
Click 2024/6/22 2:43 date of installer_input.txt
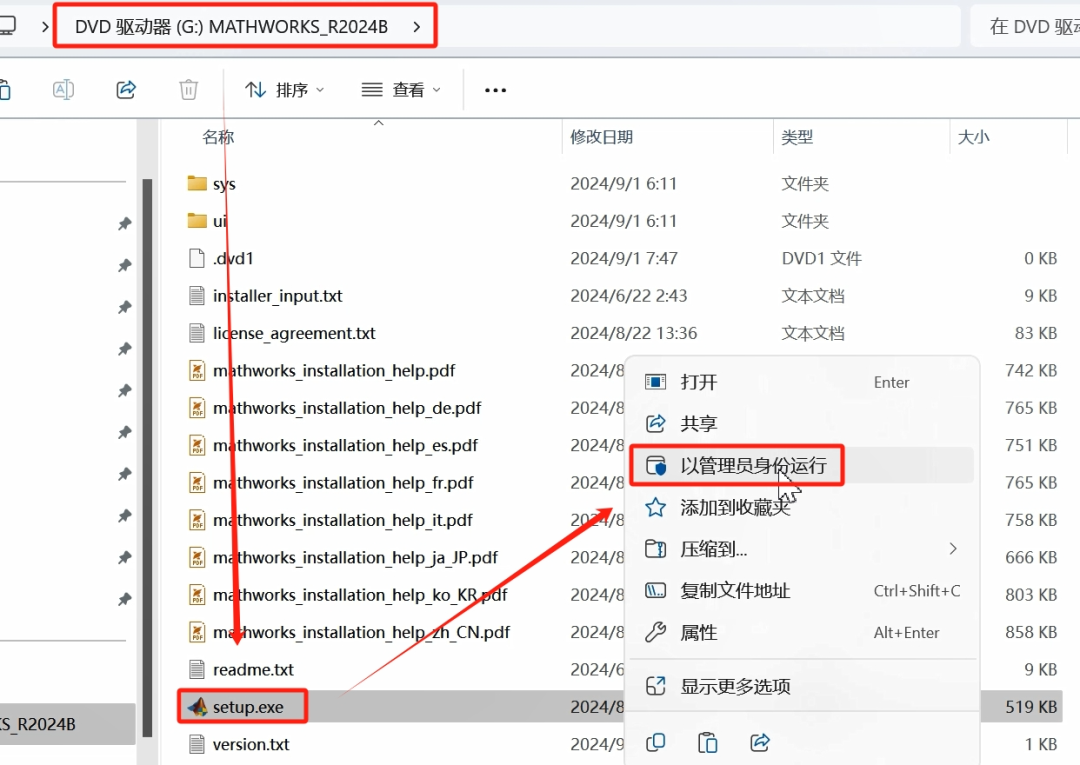tap(628, 295)
